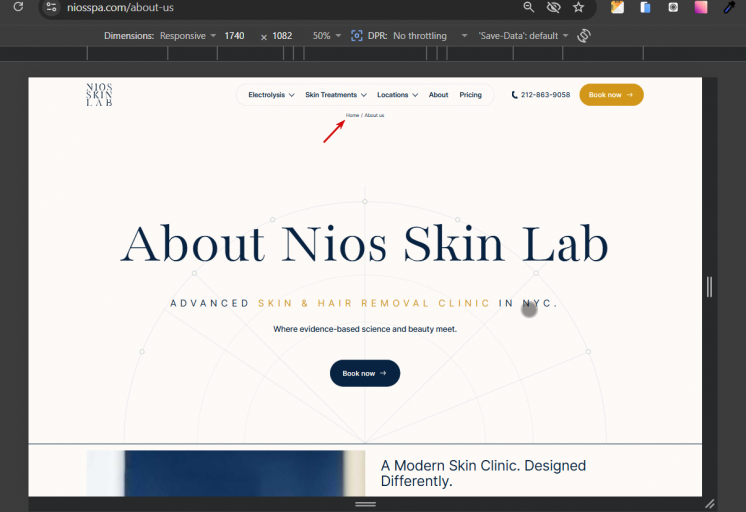The height and width of the screenshot is (512, 746).
Task: Call the 212-863-9058 phone link
Action: coord(545,95)
